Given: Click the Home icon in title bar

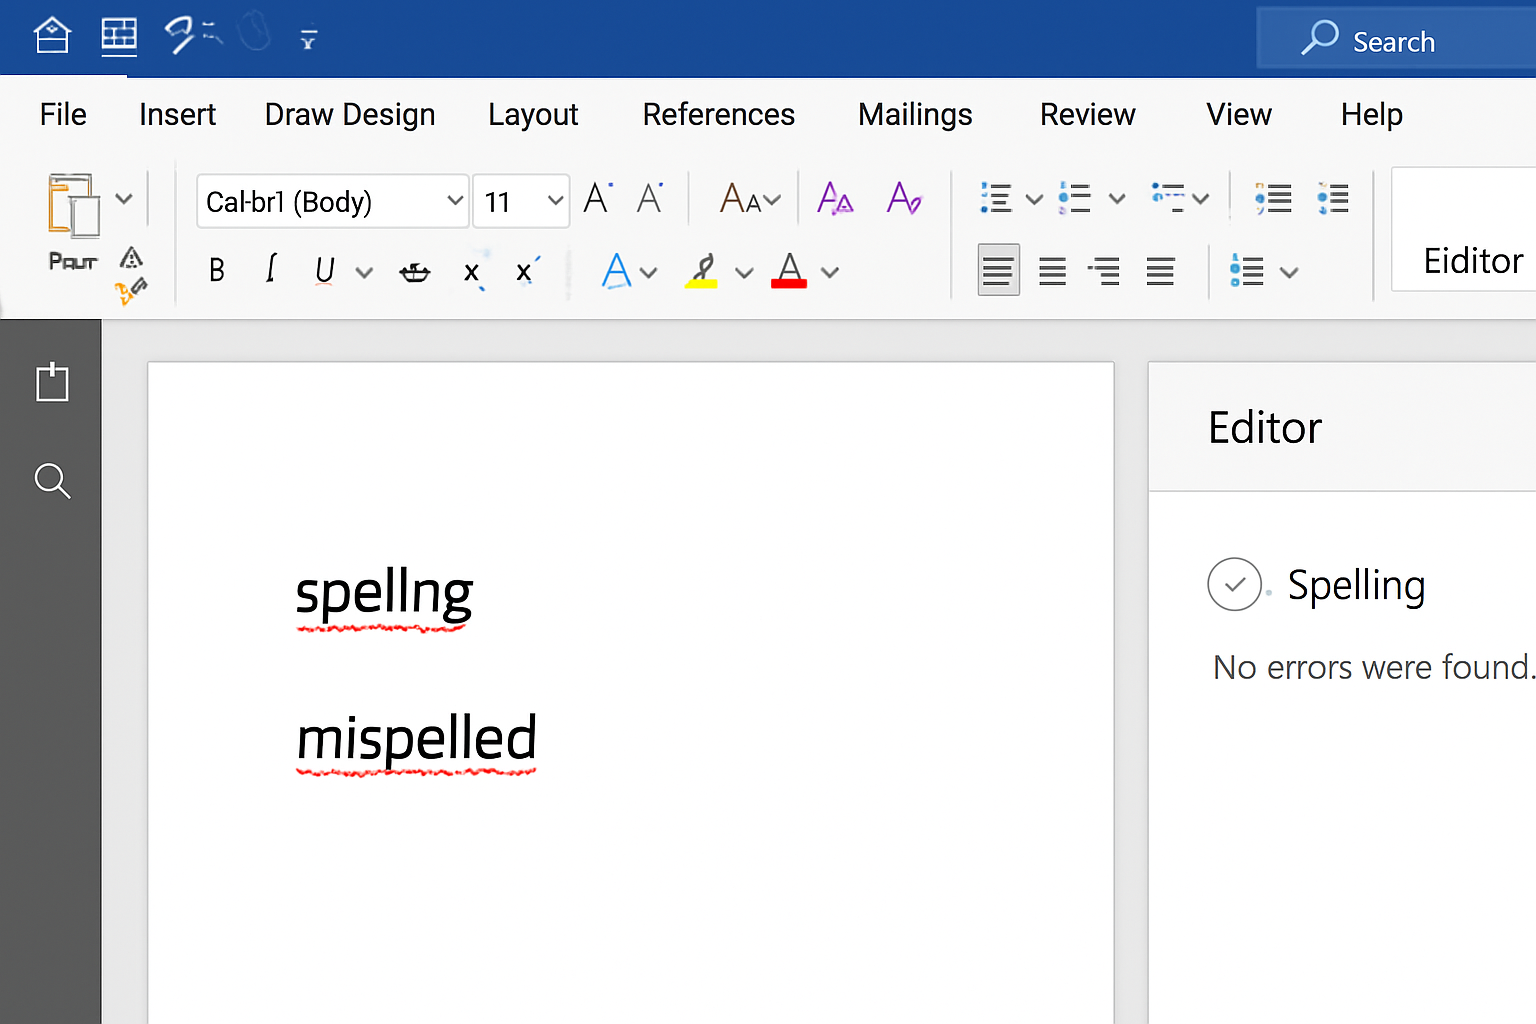Looking at the screenshot, I should coord(52,37).
